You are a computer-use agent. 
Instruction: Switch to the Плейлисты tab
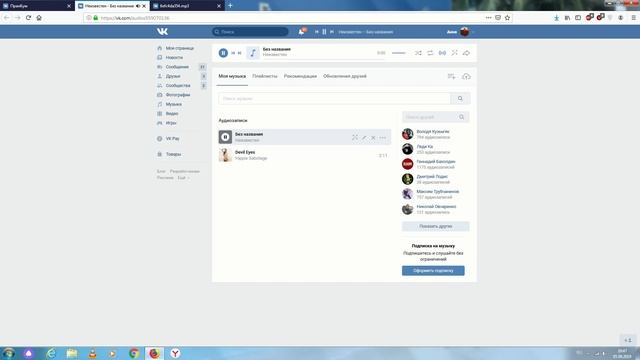pyautogui.click(x=264, y=76)
